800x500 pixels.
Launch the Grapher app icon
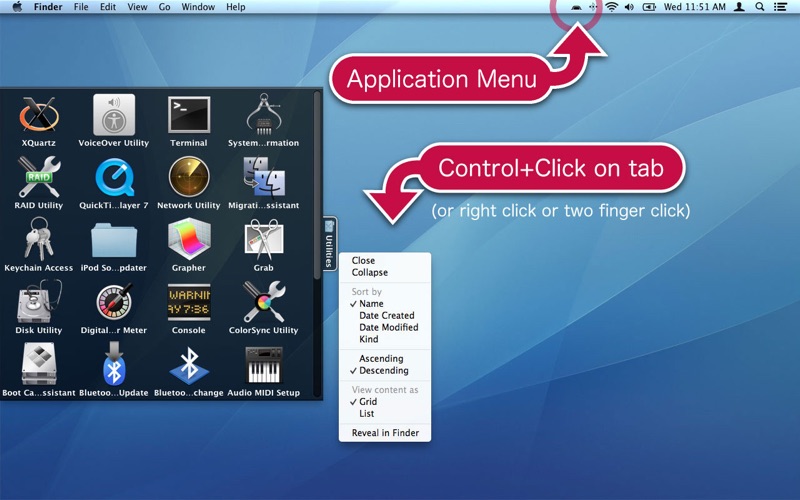(x=189, y=239)
